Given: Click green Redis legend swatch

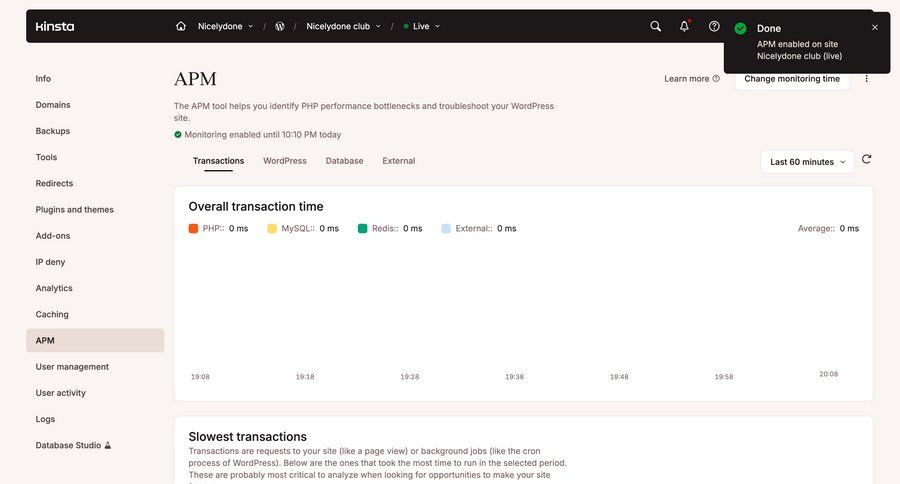Looking at the screenshot, I should (x=363, y=229).
